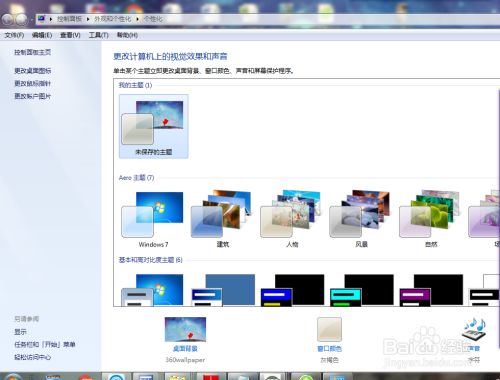Expand breadcrumb arrow after 外观和个性化
Viewport: 500px width, 380px height.
(x=137, y=19)
